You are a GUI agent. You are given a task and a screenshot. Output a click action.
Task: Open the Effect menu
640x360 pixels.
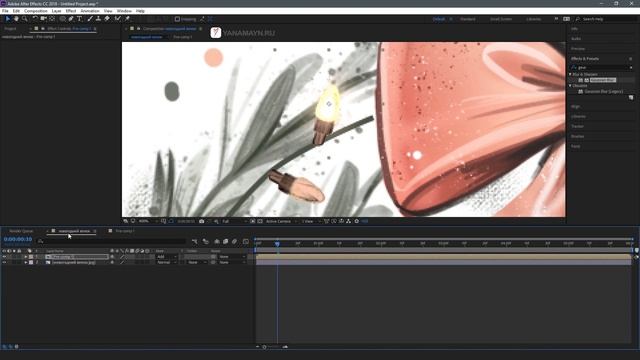point(71,11)
